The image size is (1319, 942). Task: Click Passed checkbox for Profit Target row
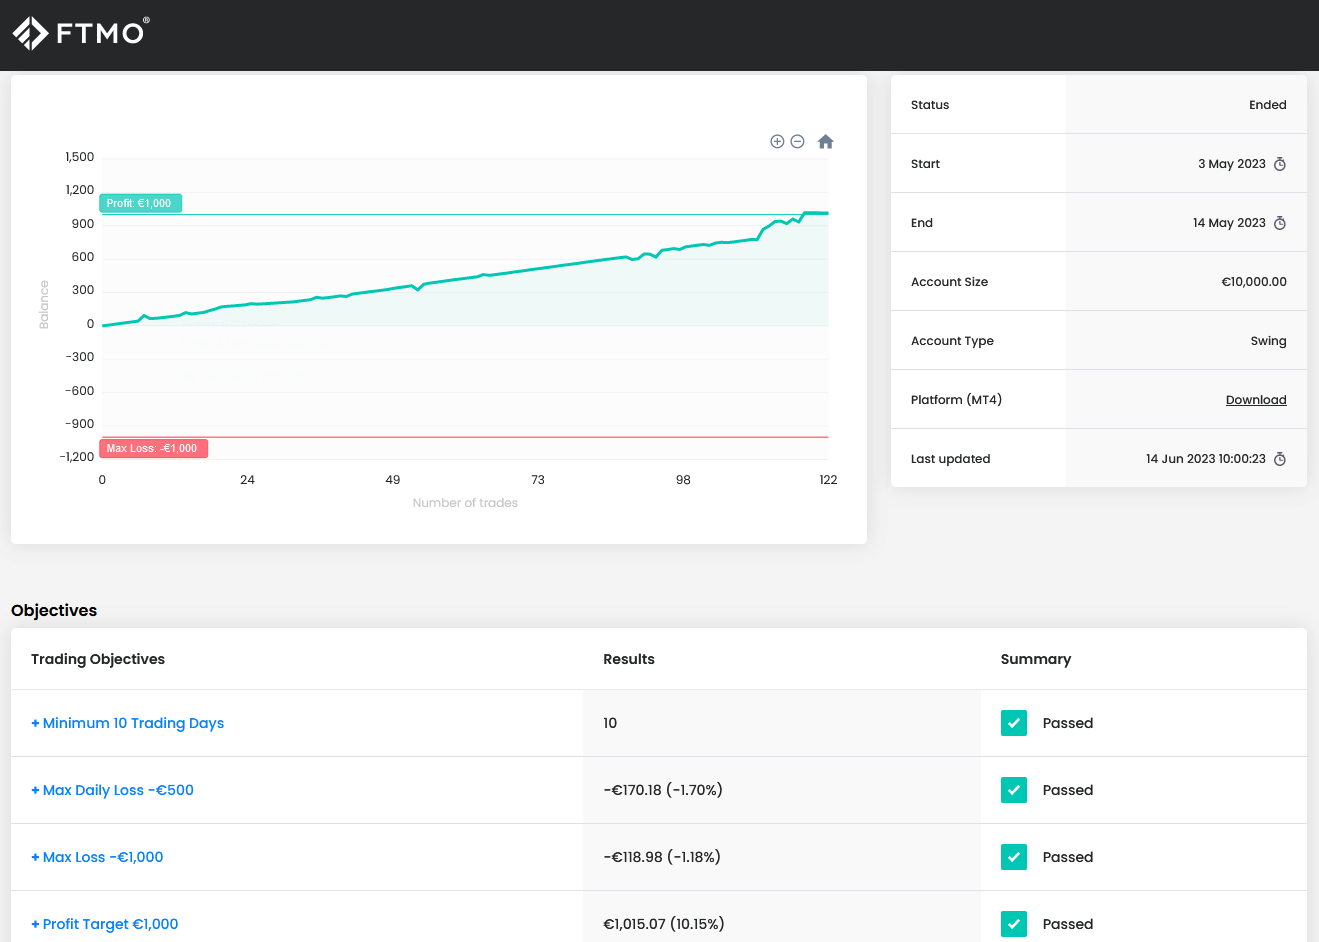coord(1014,924)
